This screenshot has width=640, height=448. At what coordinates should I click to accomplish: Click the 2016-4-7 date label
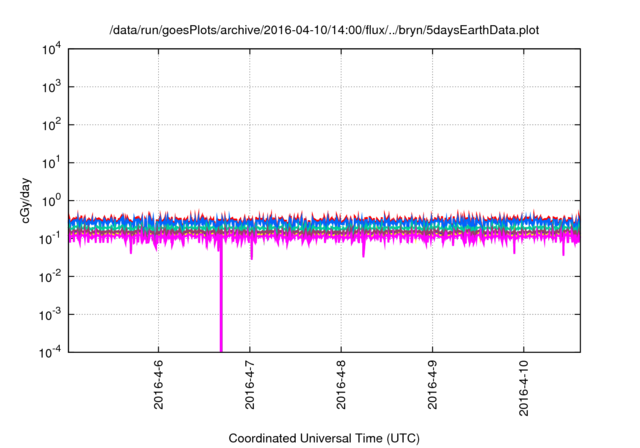click(x=250, y=384)
